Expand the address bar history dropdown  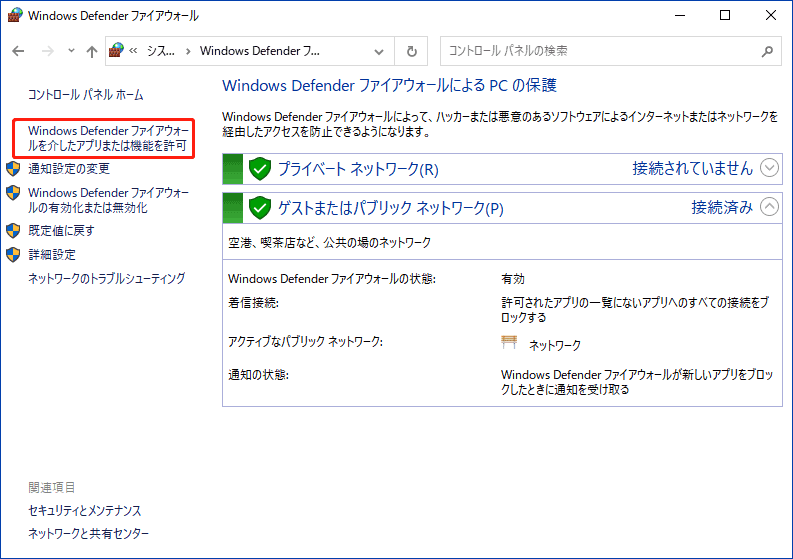coord(379,51)
